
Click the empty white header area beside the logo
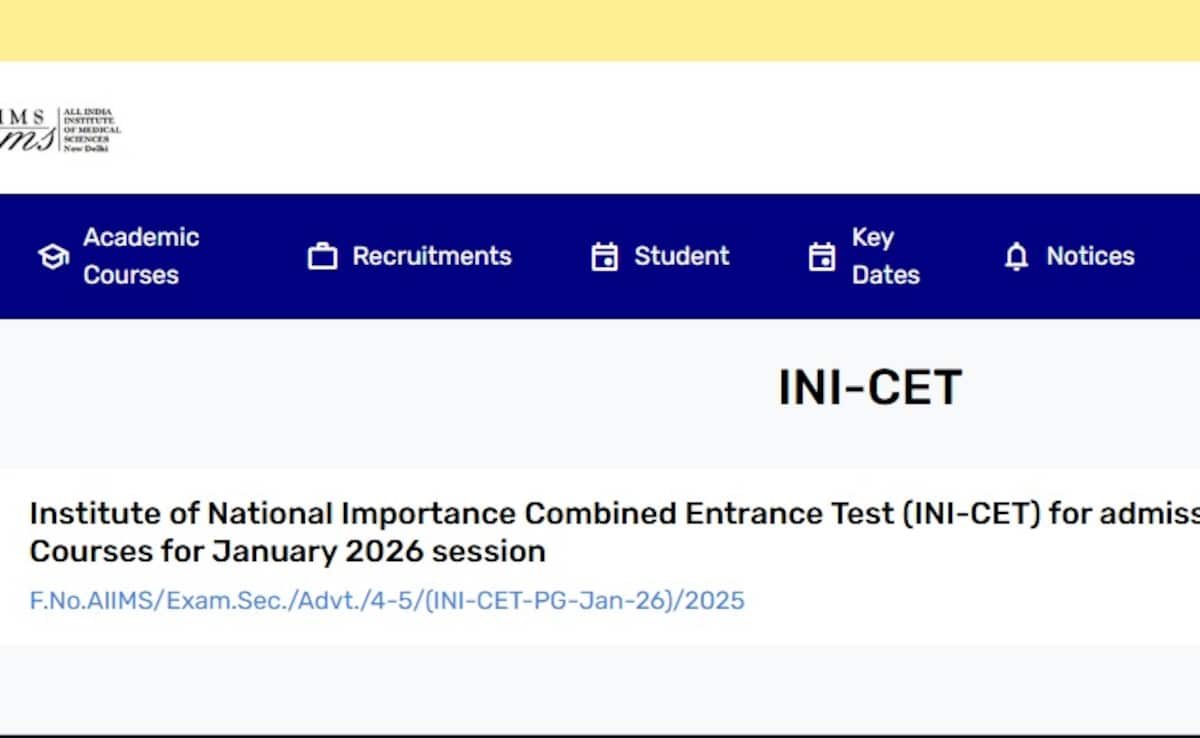click(650, 128)
